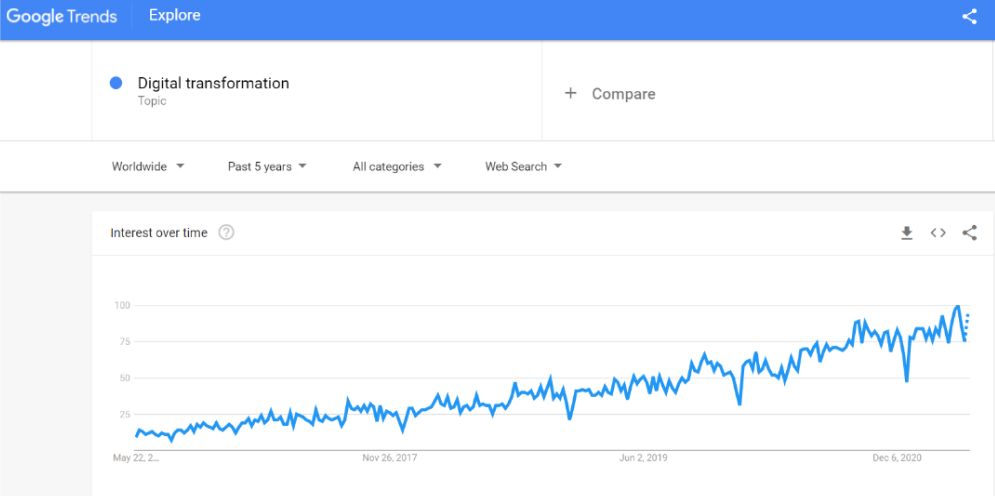The height and width of the screenshot is (496, 995).
Task: Open the Interest over time help icon
Action: (x=227, y=233)
